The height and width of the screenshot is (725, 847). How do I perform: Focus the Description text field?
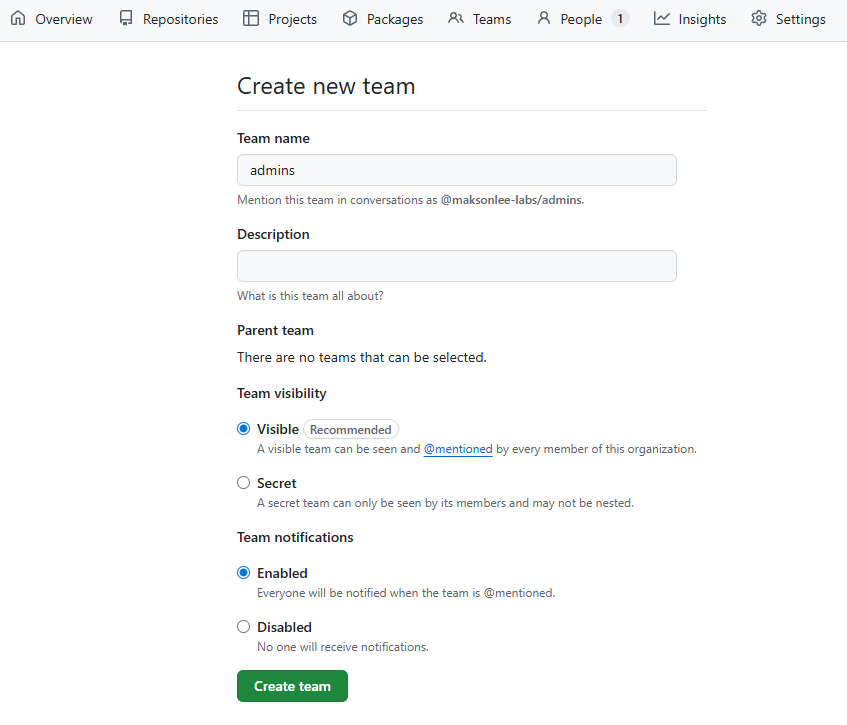pos(456,266)
